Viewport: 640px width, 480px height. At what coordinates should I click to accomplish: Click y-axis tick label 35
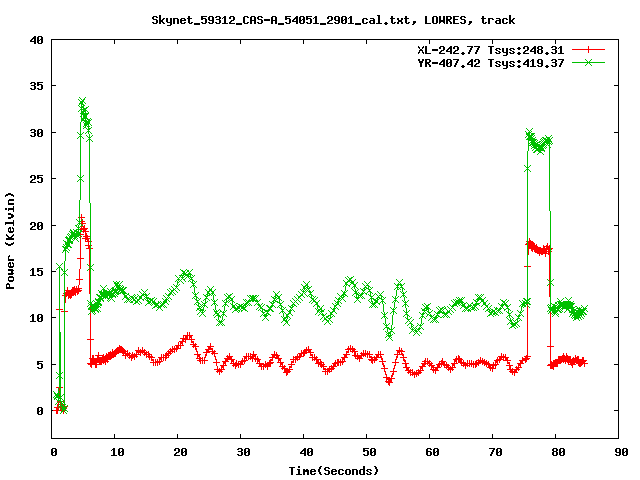pyautogui.click(x=36, y=86)
